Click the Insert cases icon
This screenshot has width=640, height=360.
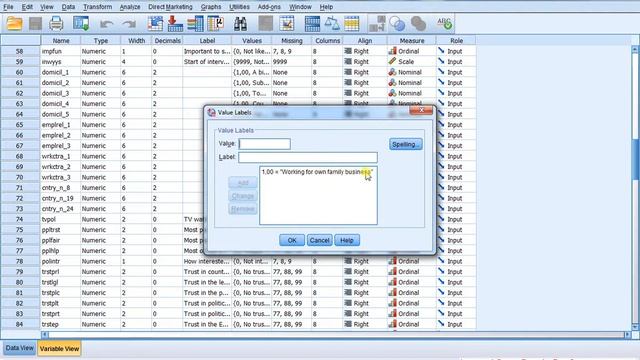(x=266, y=24)
